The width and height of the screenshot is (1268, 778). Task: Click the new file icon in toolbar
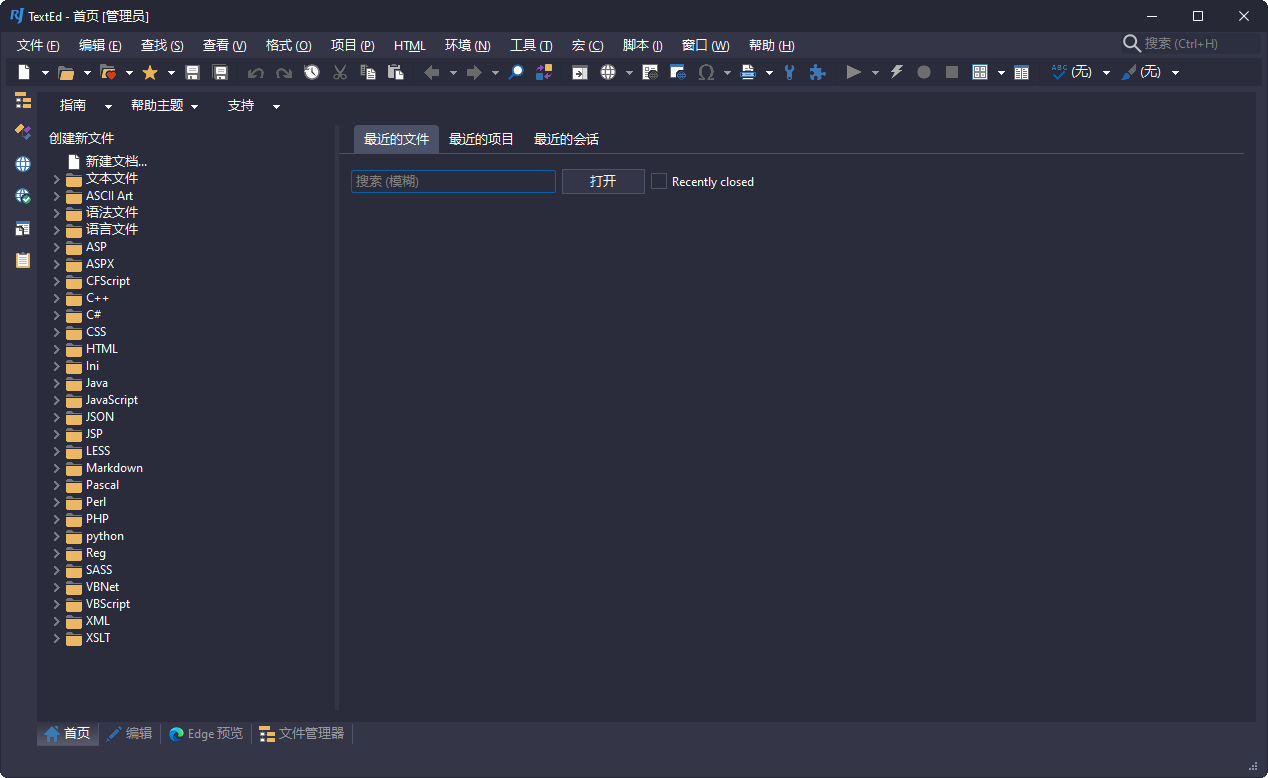24,72
